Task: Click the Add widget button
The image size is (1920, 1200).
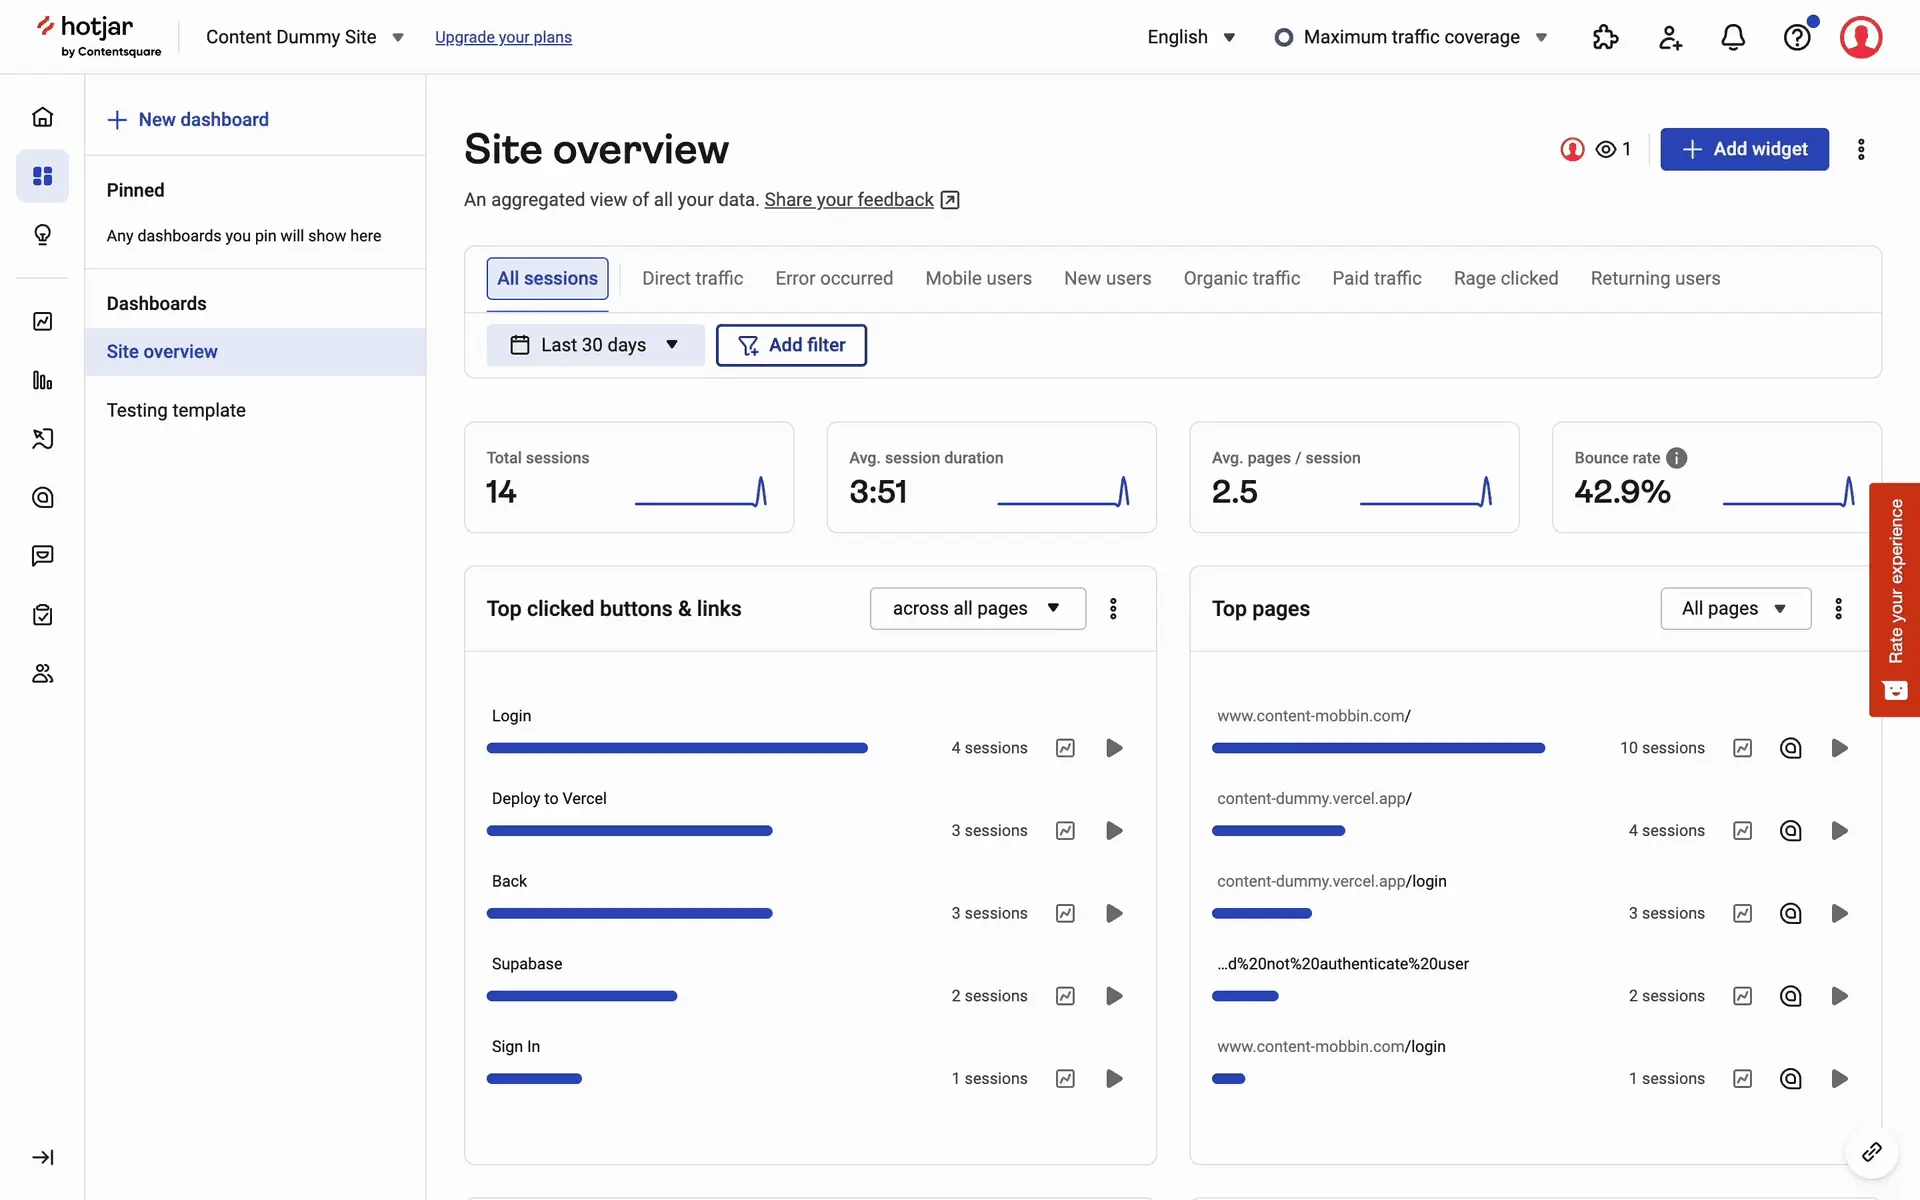Action: point(1744,149)
